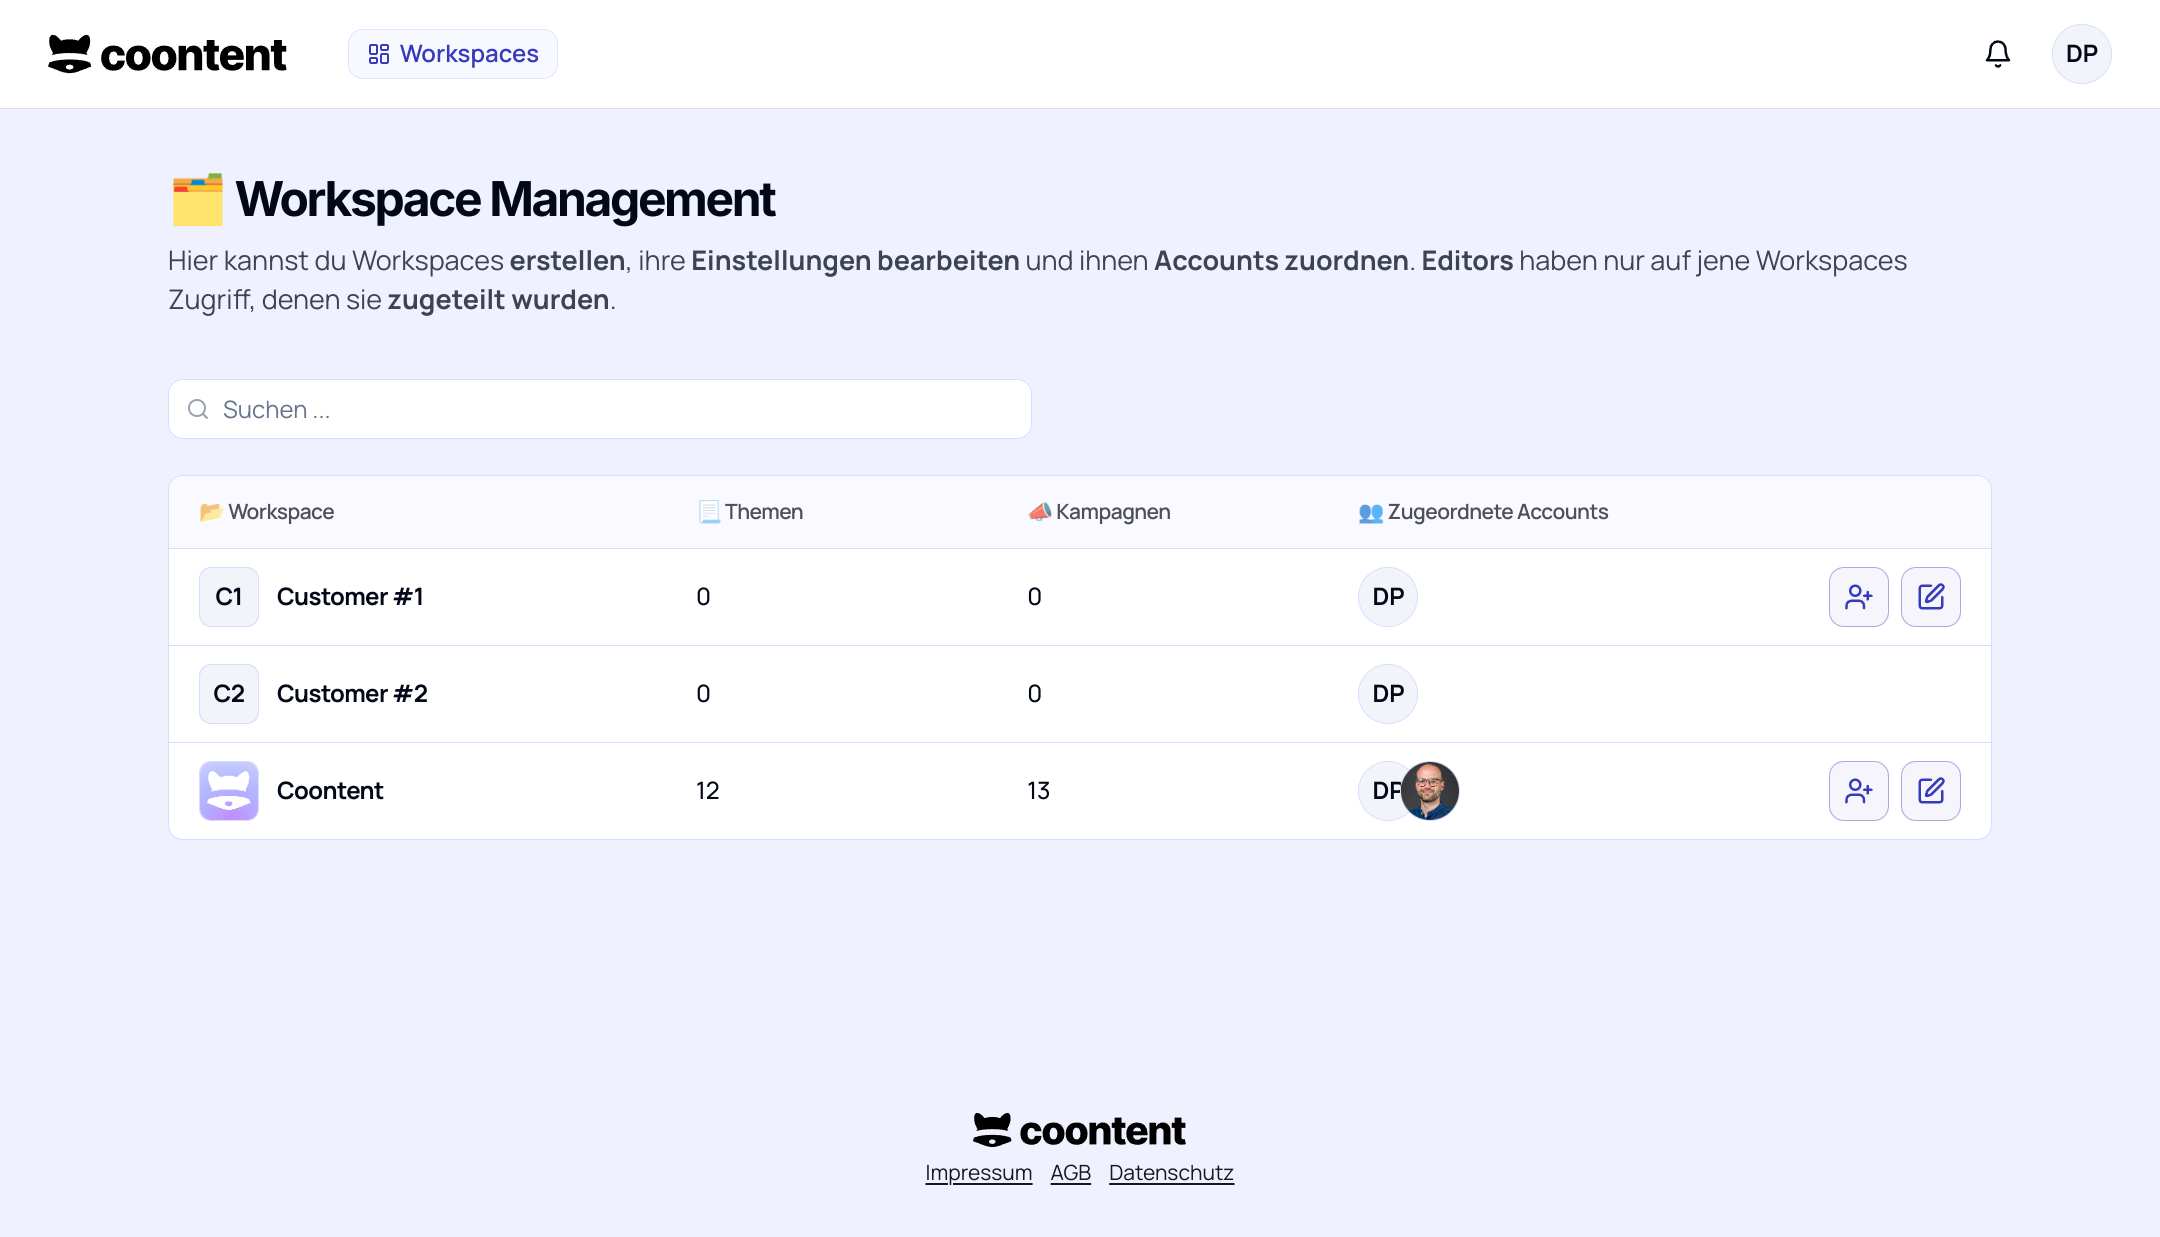Focus the Suchen search field
This screenshot has width=2160, height=1237.
coord(600,409)
